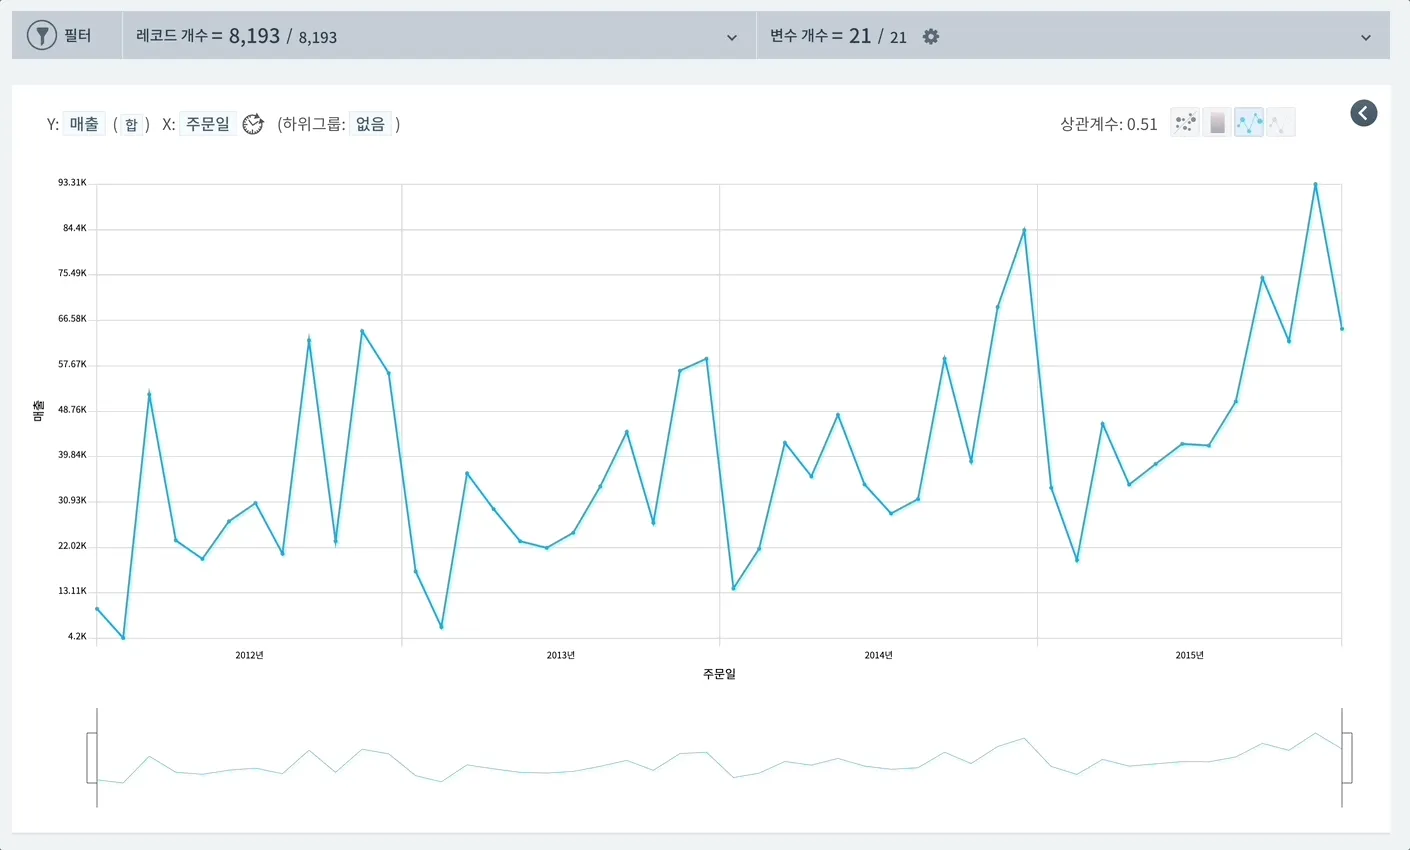
Task: Select the line chart type icon
Action: (1249, 123)
